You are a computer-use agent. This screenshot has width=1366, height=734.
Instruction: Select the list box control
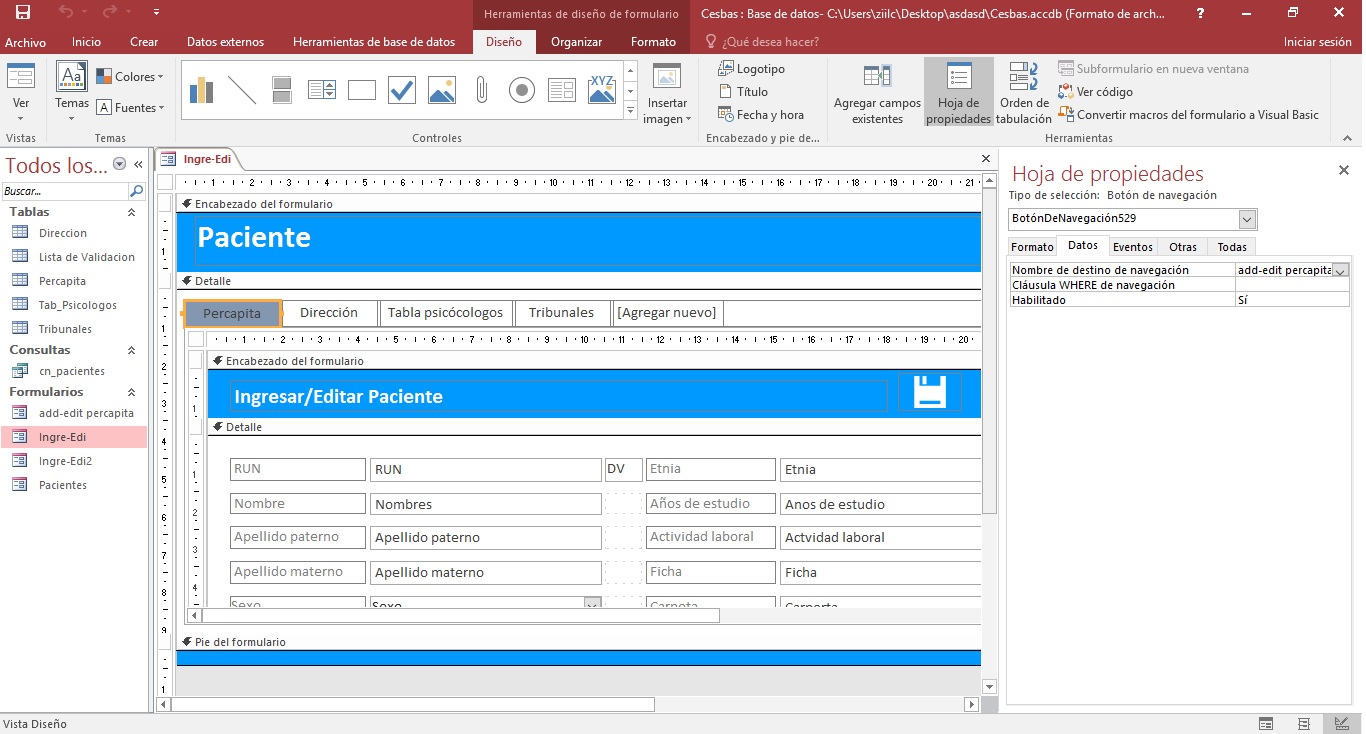point(322,90)
